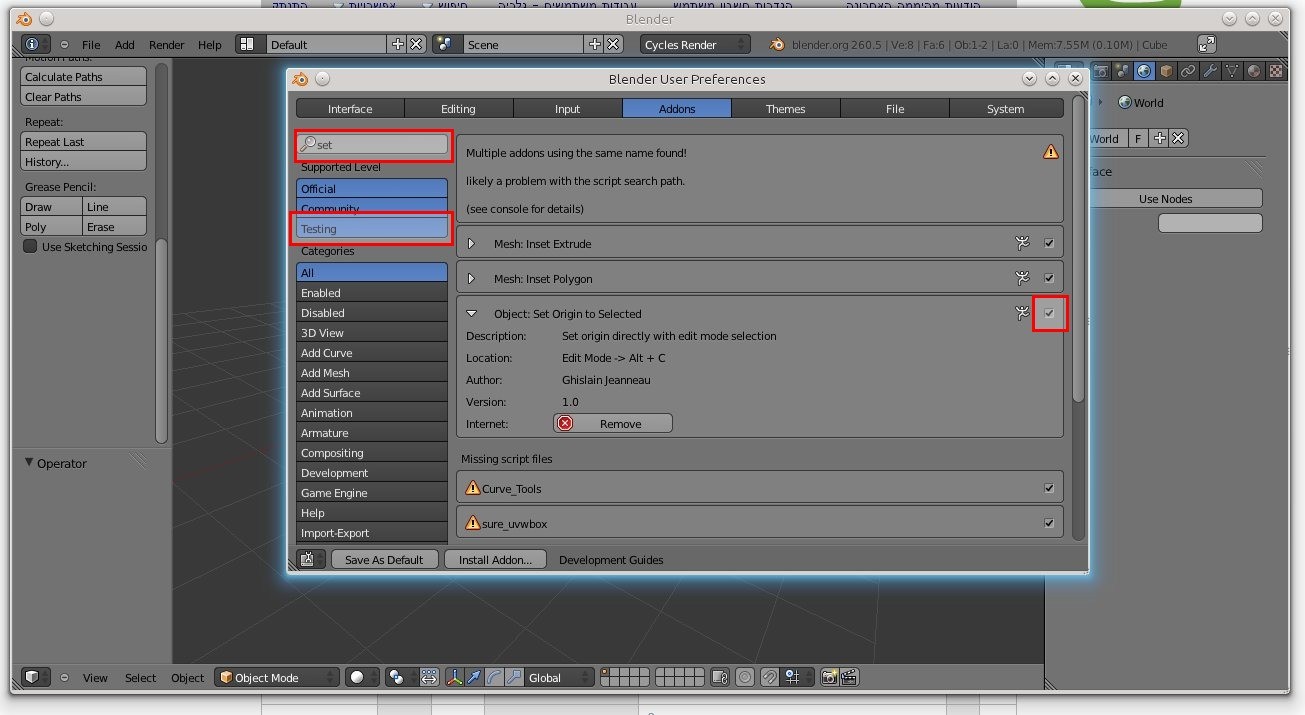Open the Cycles Render engine dropdown

[695, 44]
